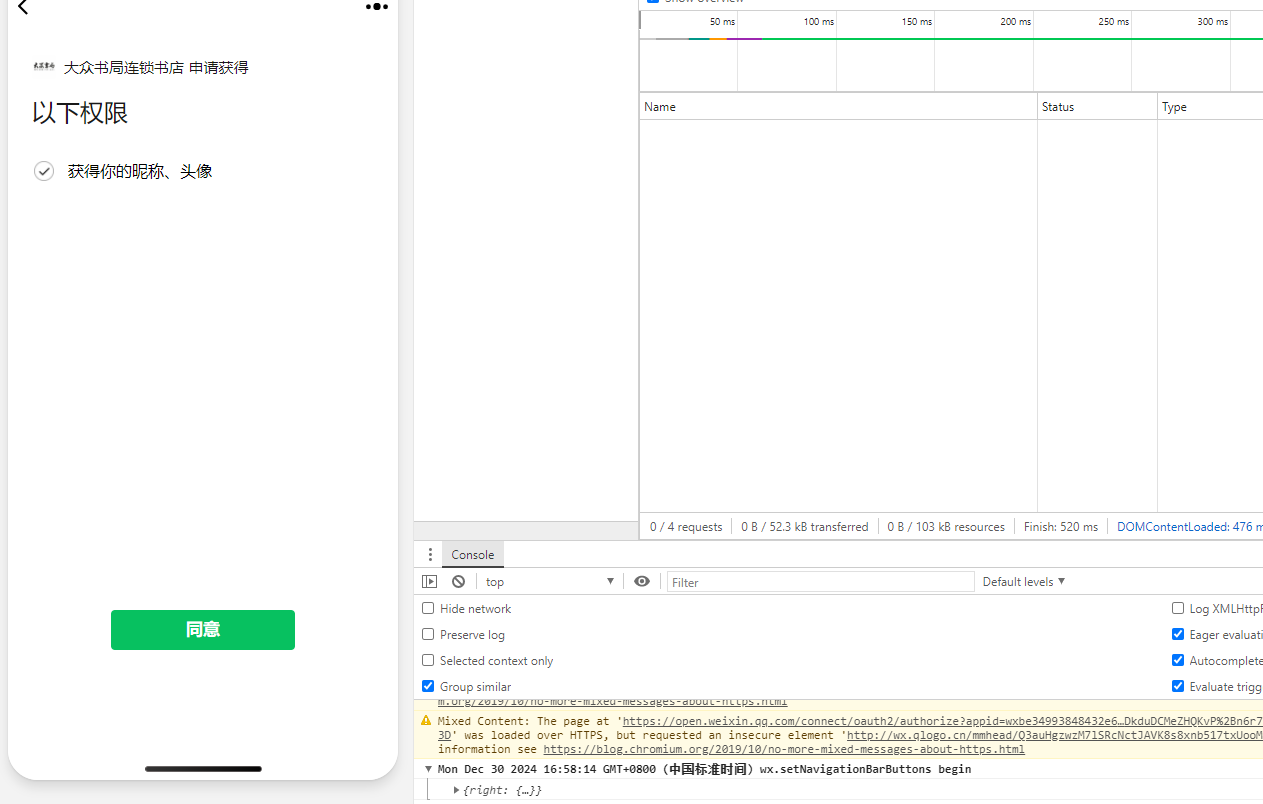This screenshot has width=1263, height=804.
Task: Open the wx.qlogo.cn mmhead image link
Action: click(1055, 735)
